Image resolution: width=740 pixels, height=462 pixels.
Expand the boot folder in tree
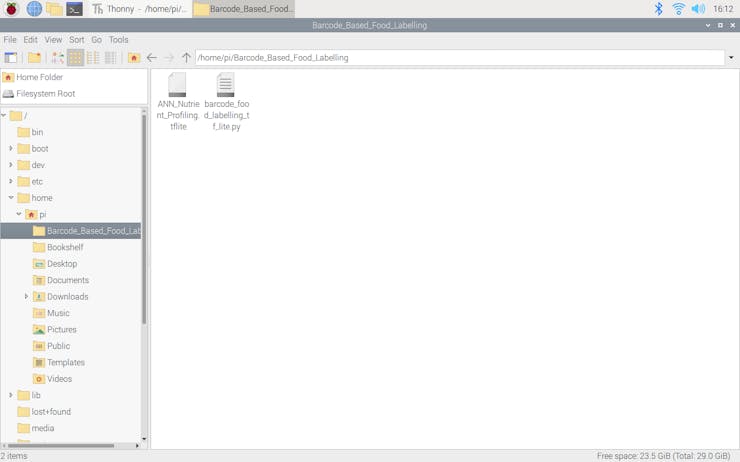(x=10, y=148)
